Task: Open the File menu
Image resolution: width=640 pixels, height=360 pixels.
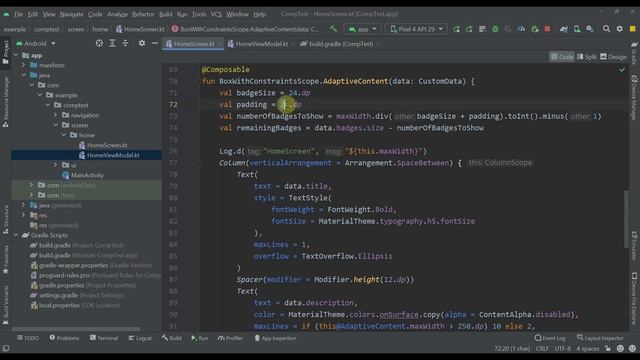Action: 19,14
